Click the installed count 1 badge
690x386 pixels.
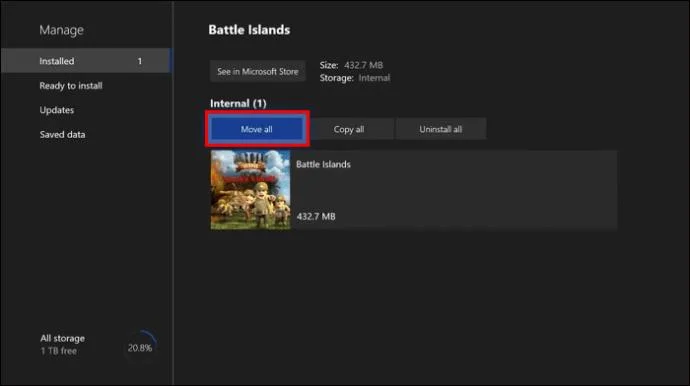[x=140, y=61]
